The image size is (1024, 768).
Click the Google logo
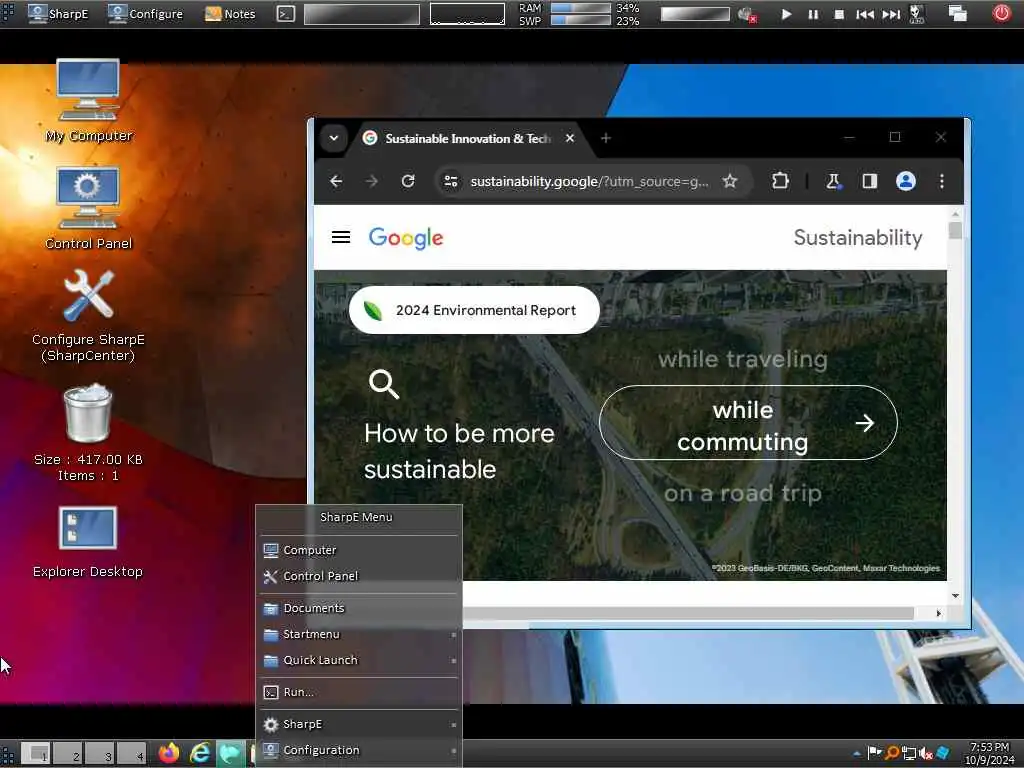click(406, 238)
